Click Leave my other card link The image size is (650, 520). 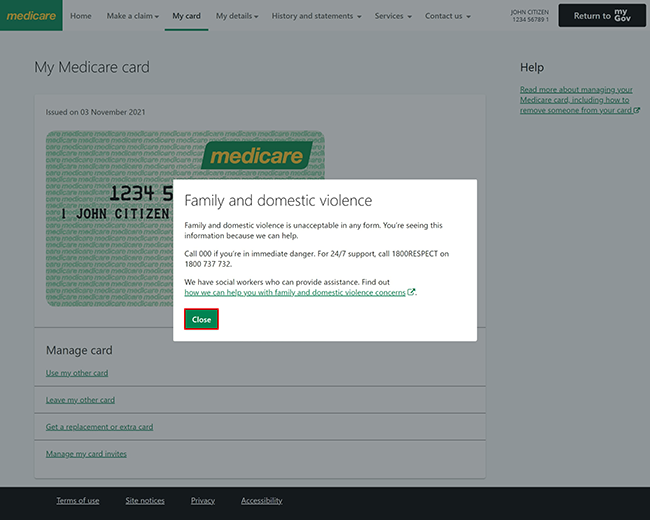80,400
